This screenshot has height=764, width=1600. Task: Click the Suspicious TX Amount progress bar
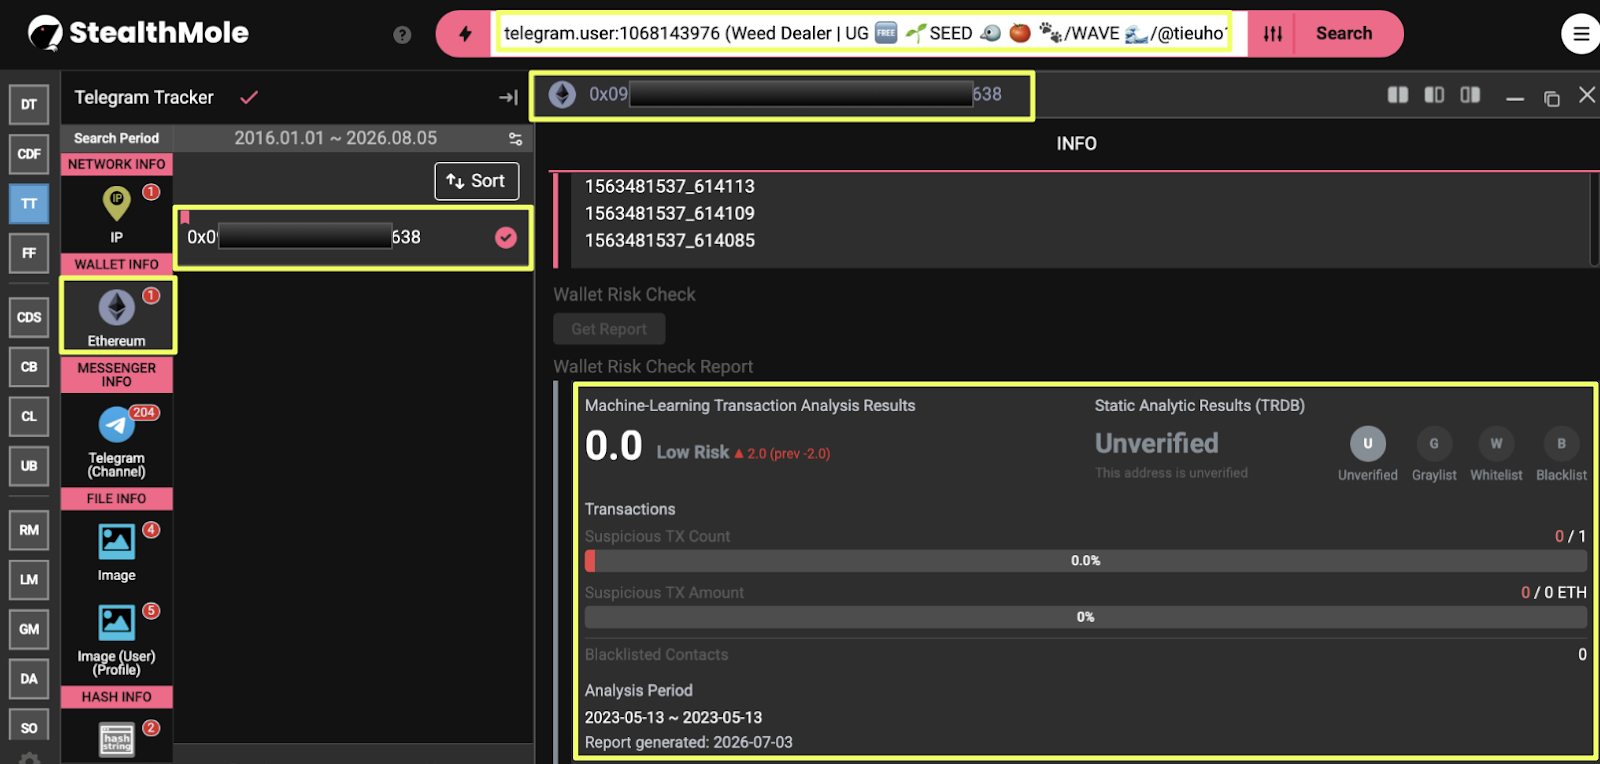point(1086,617)
